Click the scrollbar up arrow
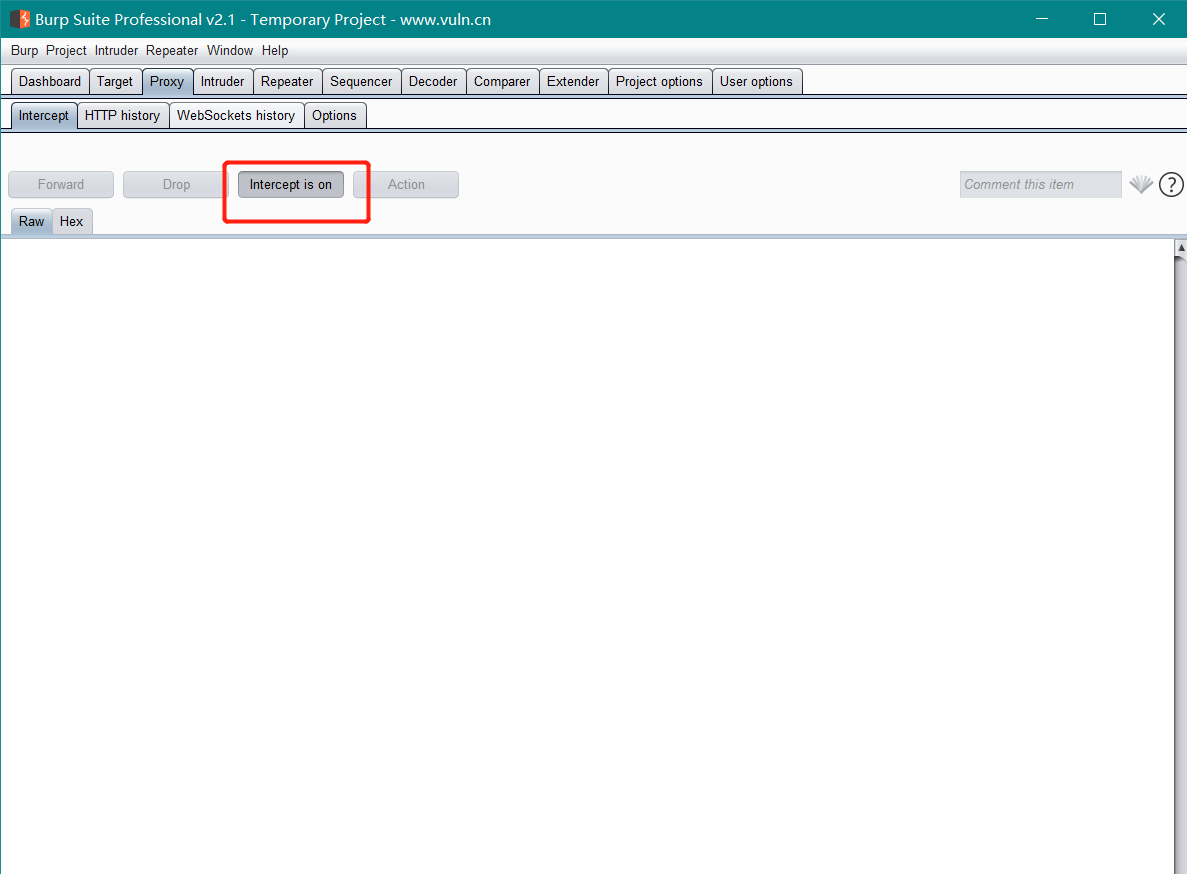Image resolution: width=1187 pixels, height=874 pixels. point(1180,248)
